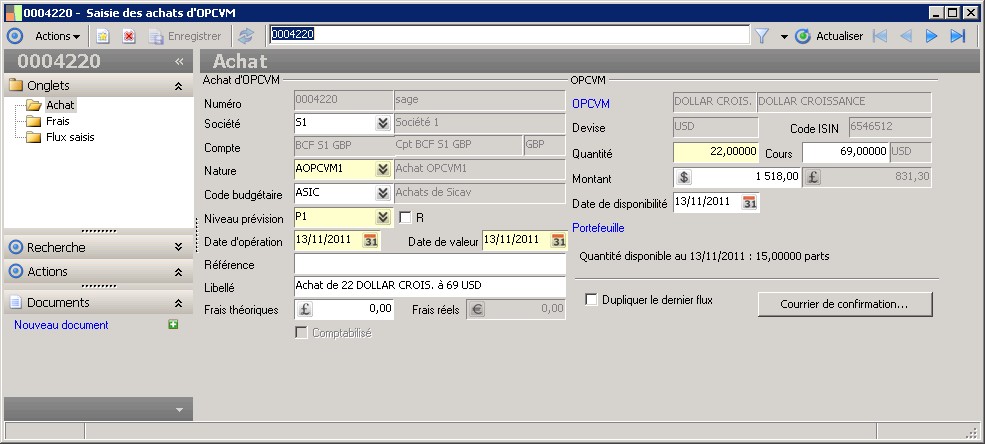Click the Portefeuille link

coord(598,228)
